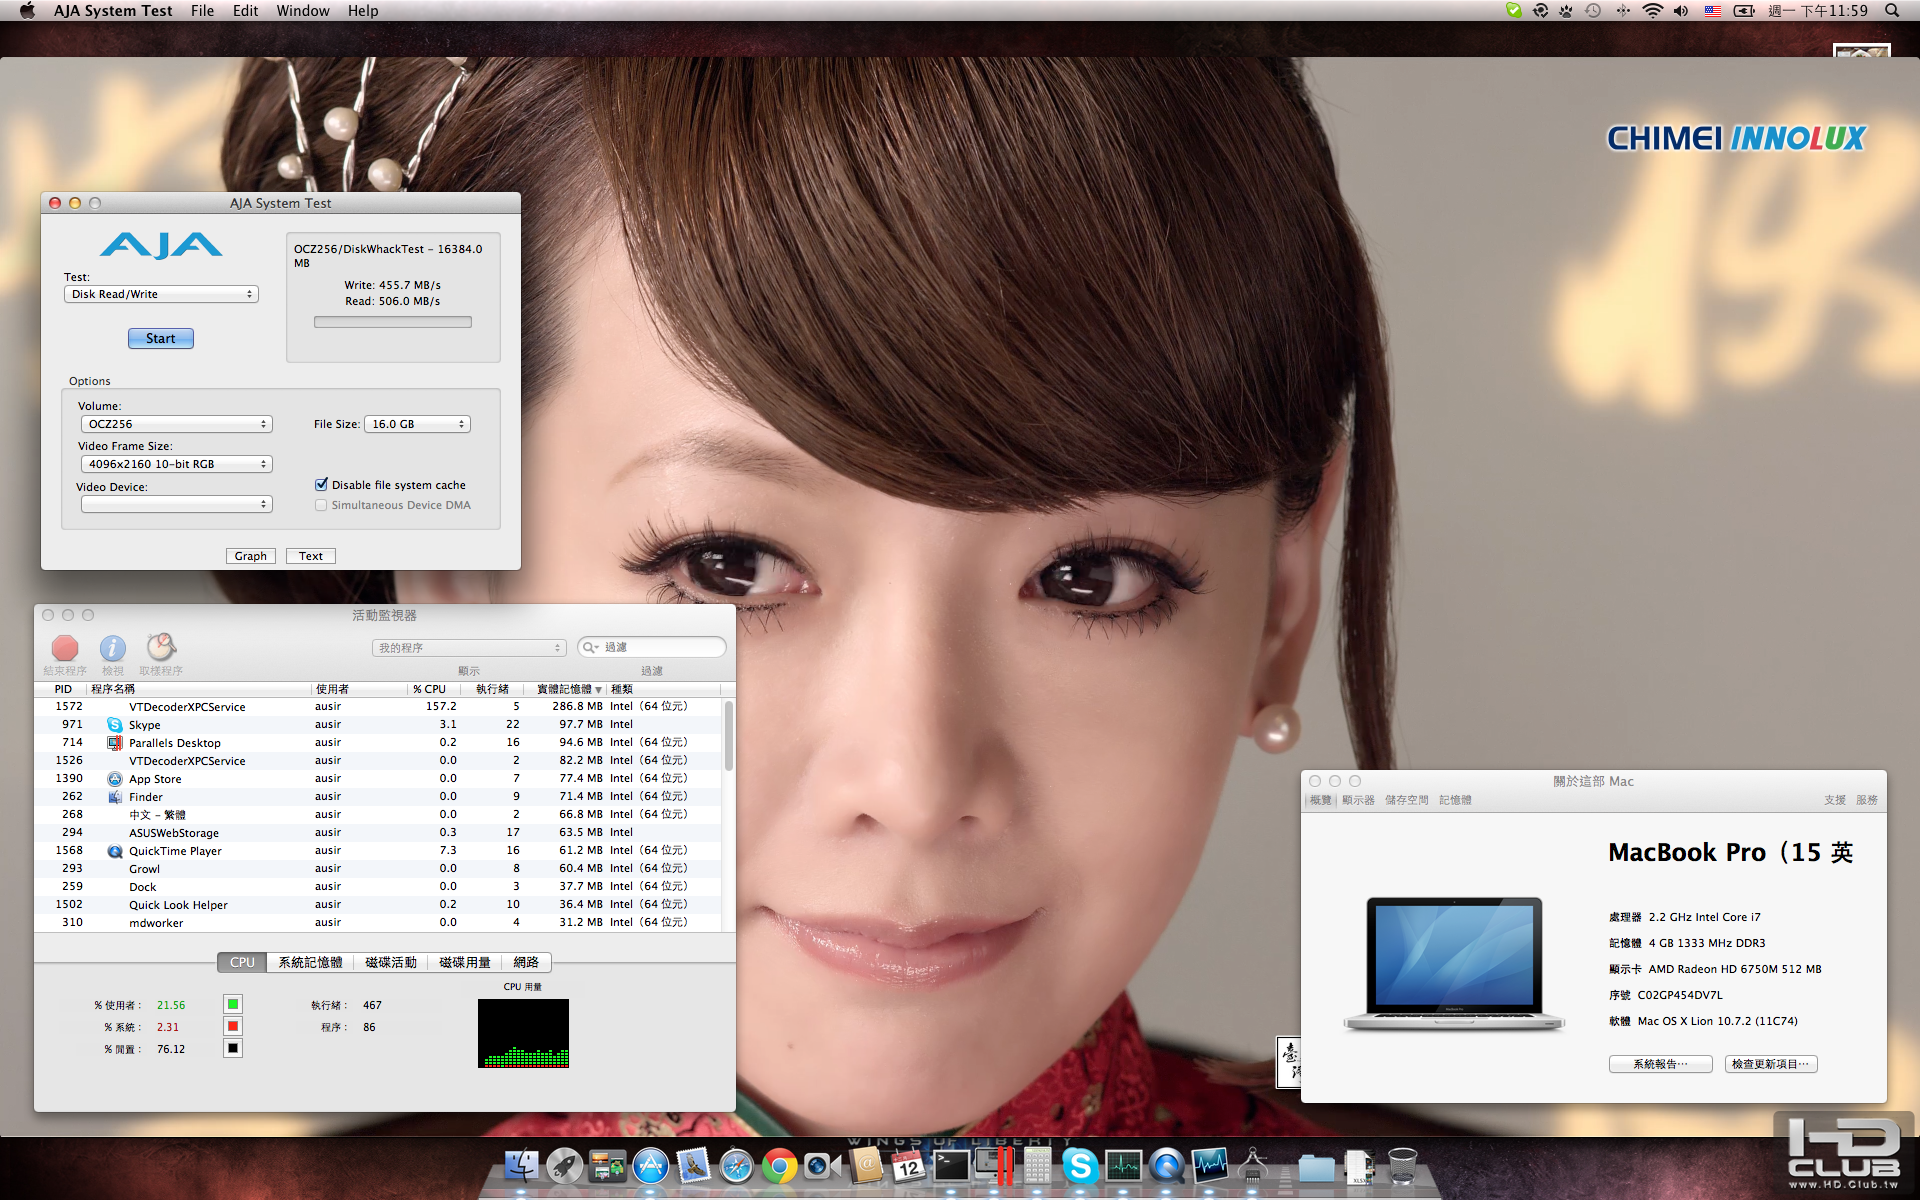Click the Inspect info icon

click(x=113, y=648)
